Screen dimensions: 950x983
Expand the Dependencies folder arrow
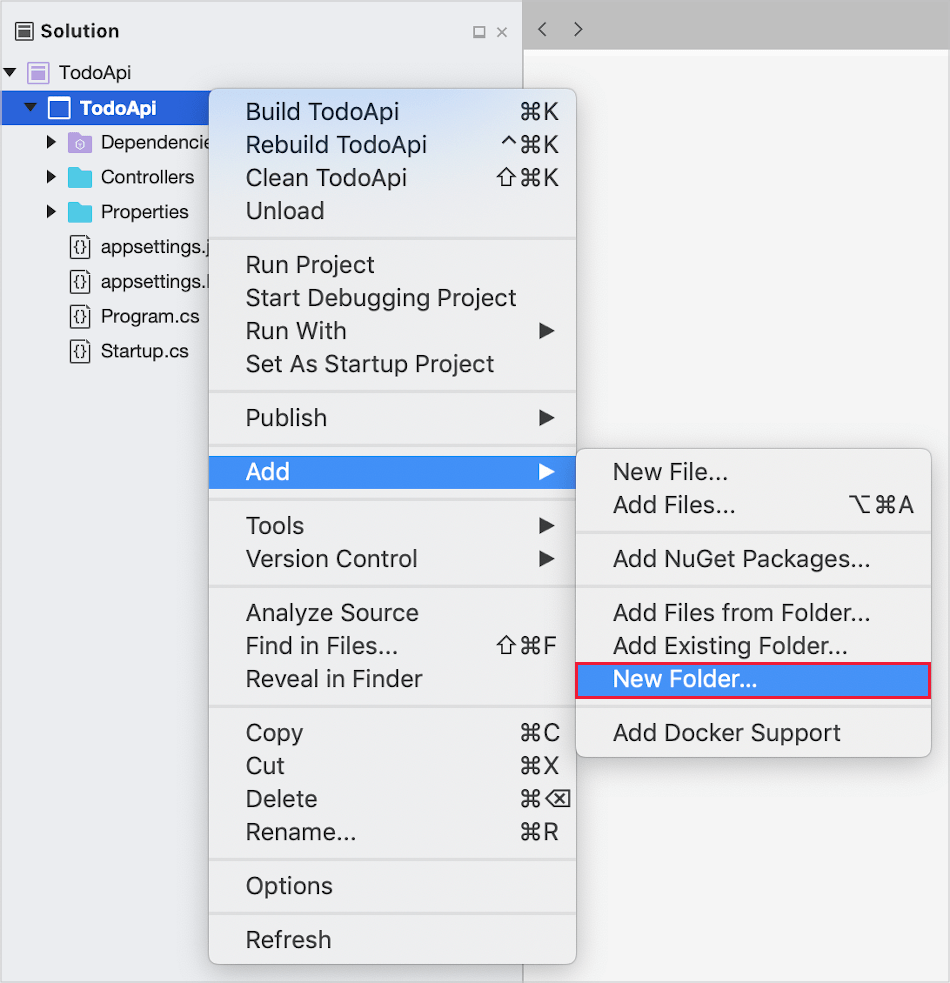(x=51, y=143)
